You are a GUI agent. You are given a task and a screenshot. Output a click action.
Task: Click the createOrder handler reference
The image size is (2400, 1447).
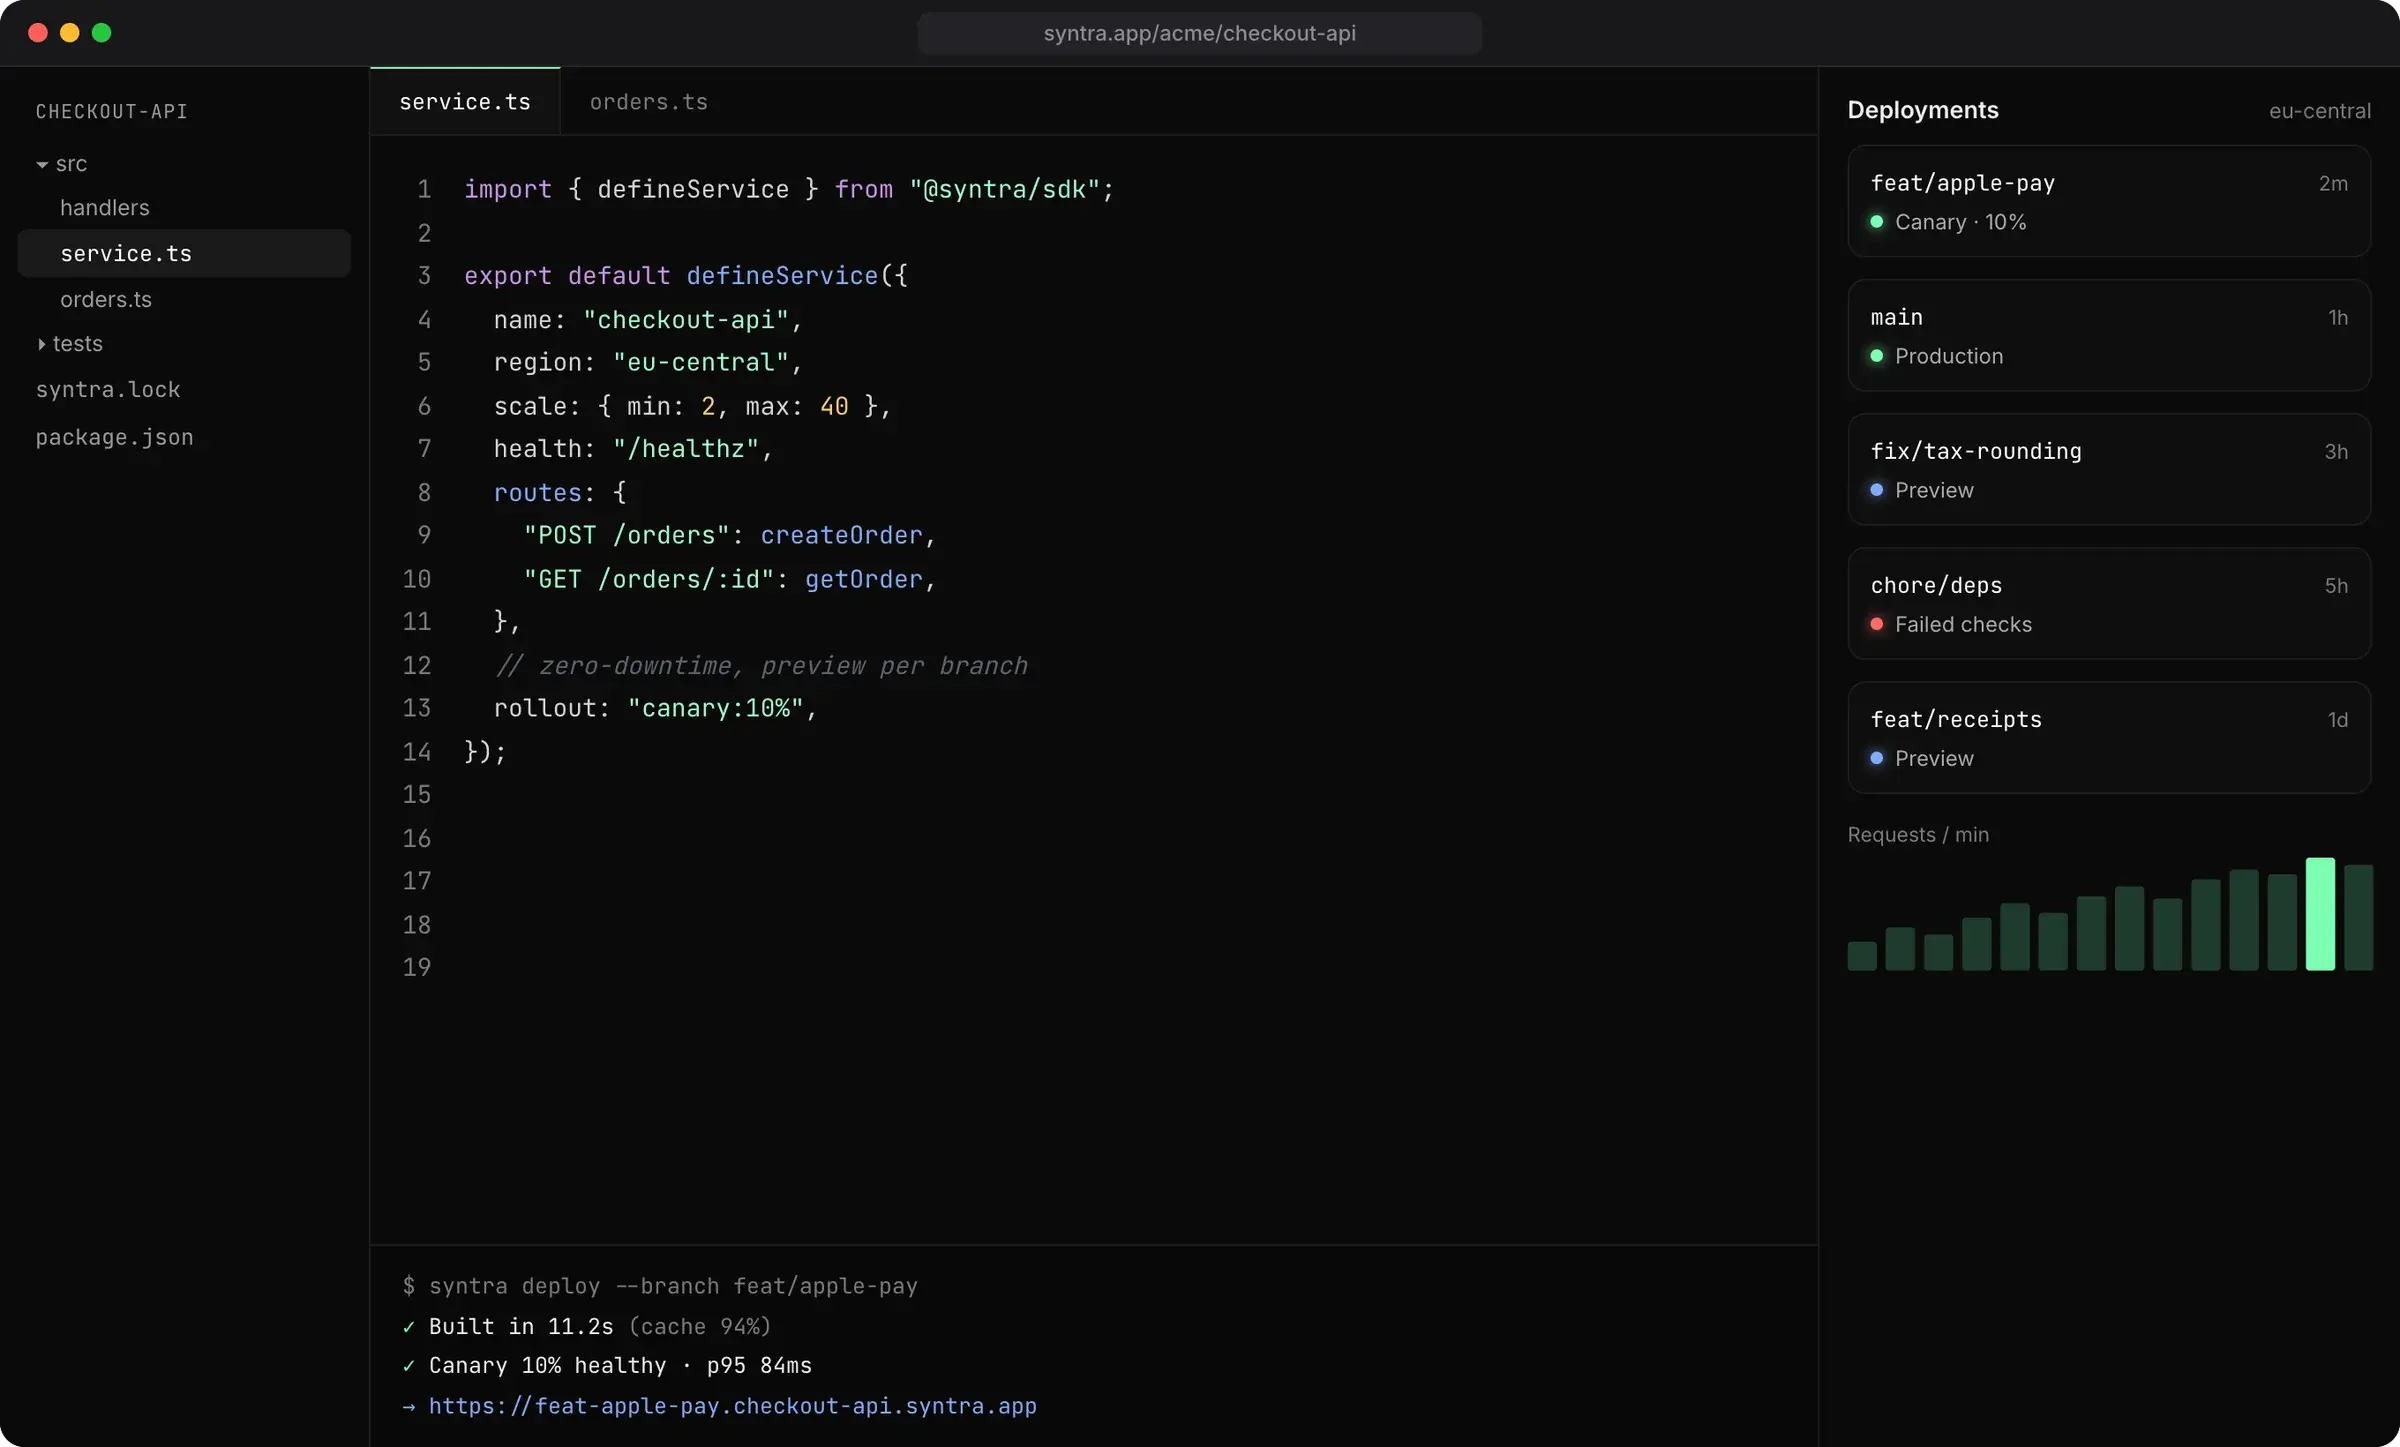click(x=842, y=536)
